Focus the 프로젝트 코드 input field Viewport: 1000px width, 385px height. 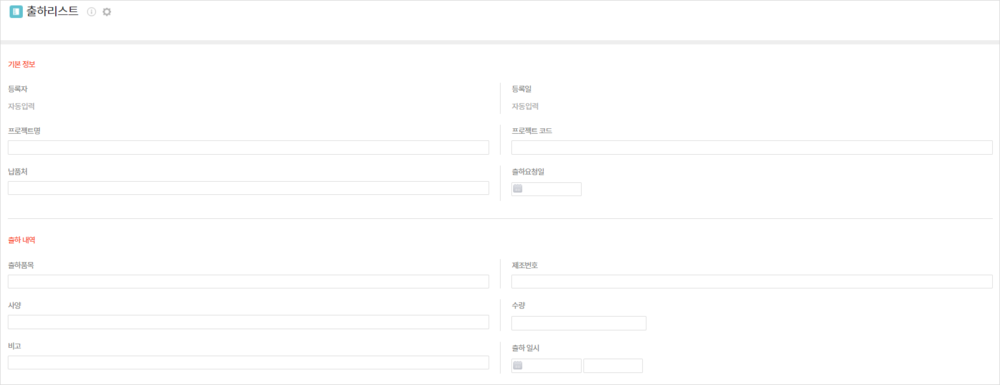752,147
